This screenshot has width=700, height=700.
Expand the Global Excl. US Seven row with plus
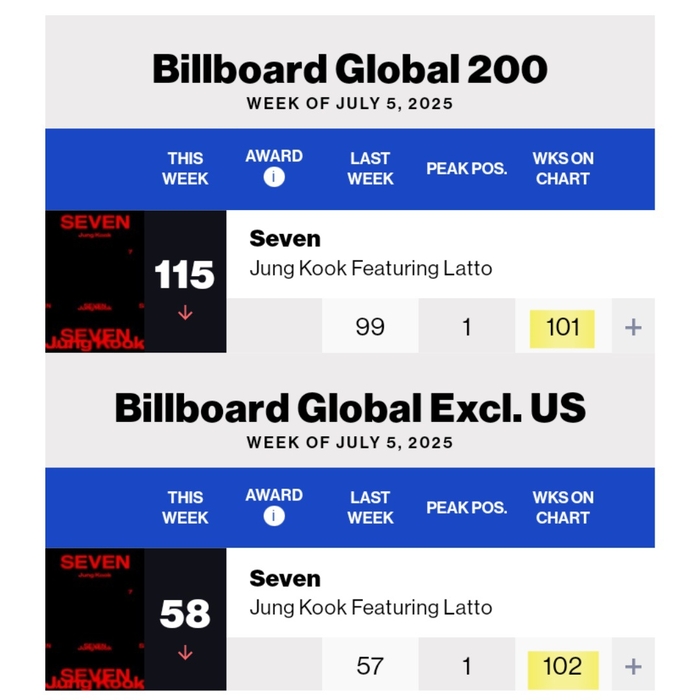[x=633, y=666]
